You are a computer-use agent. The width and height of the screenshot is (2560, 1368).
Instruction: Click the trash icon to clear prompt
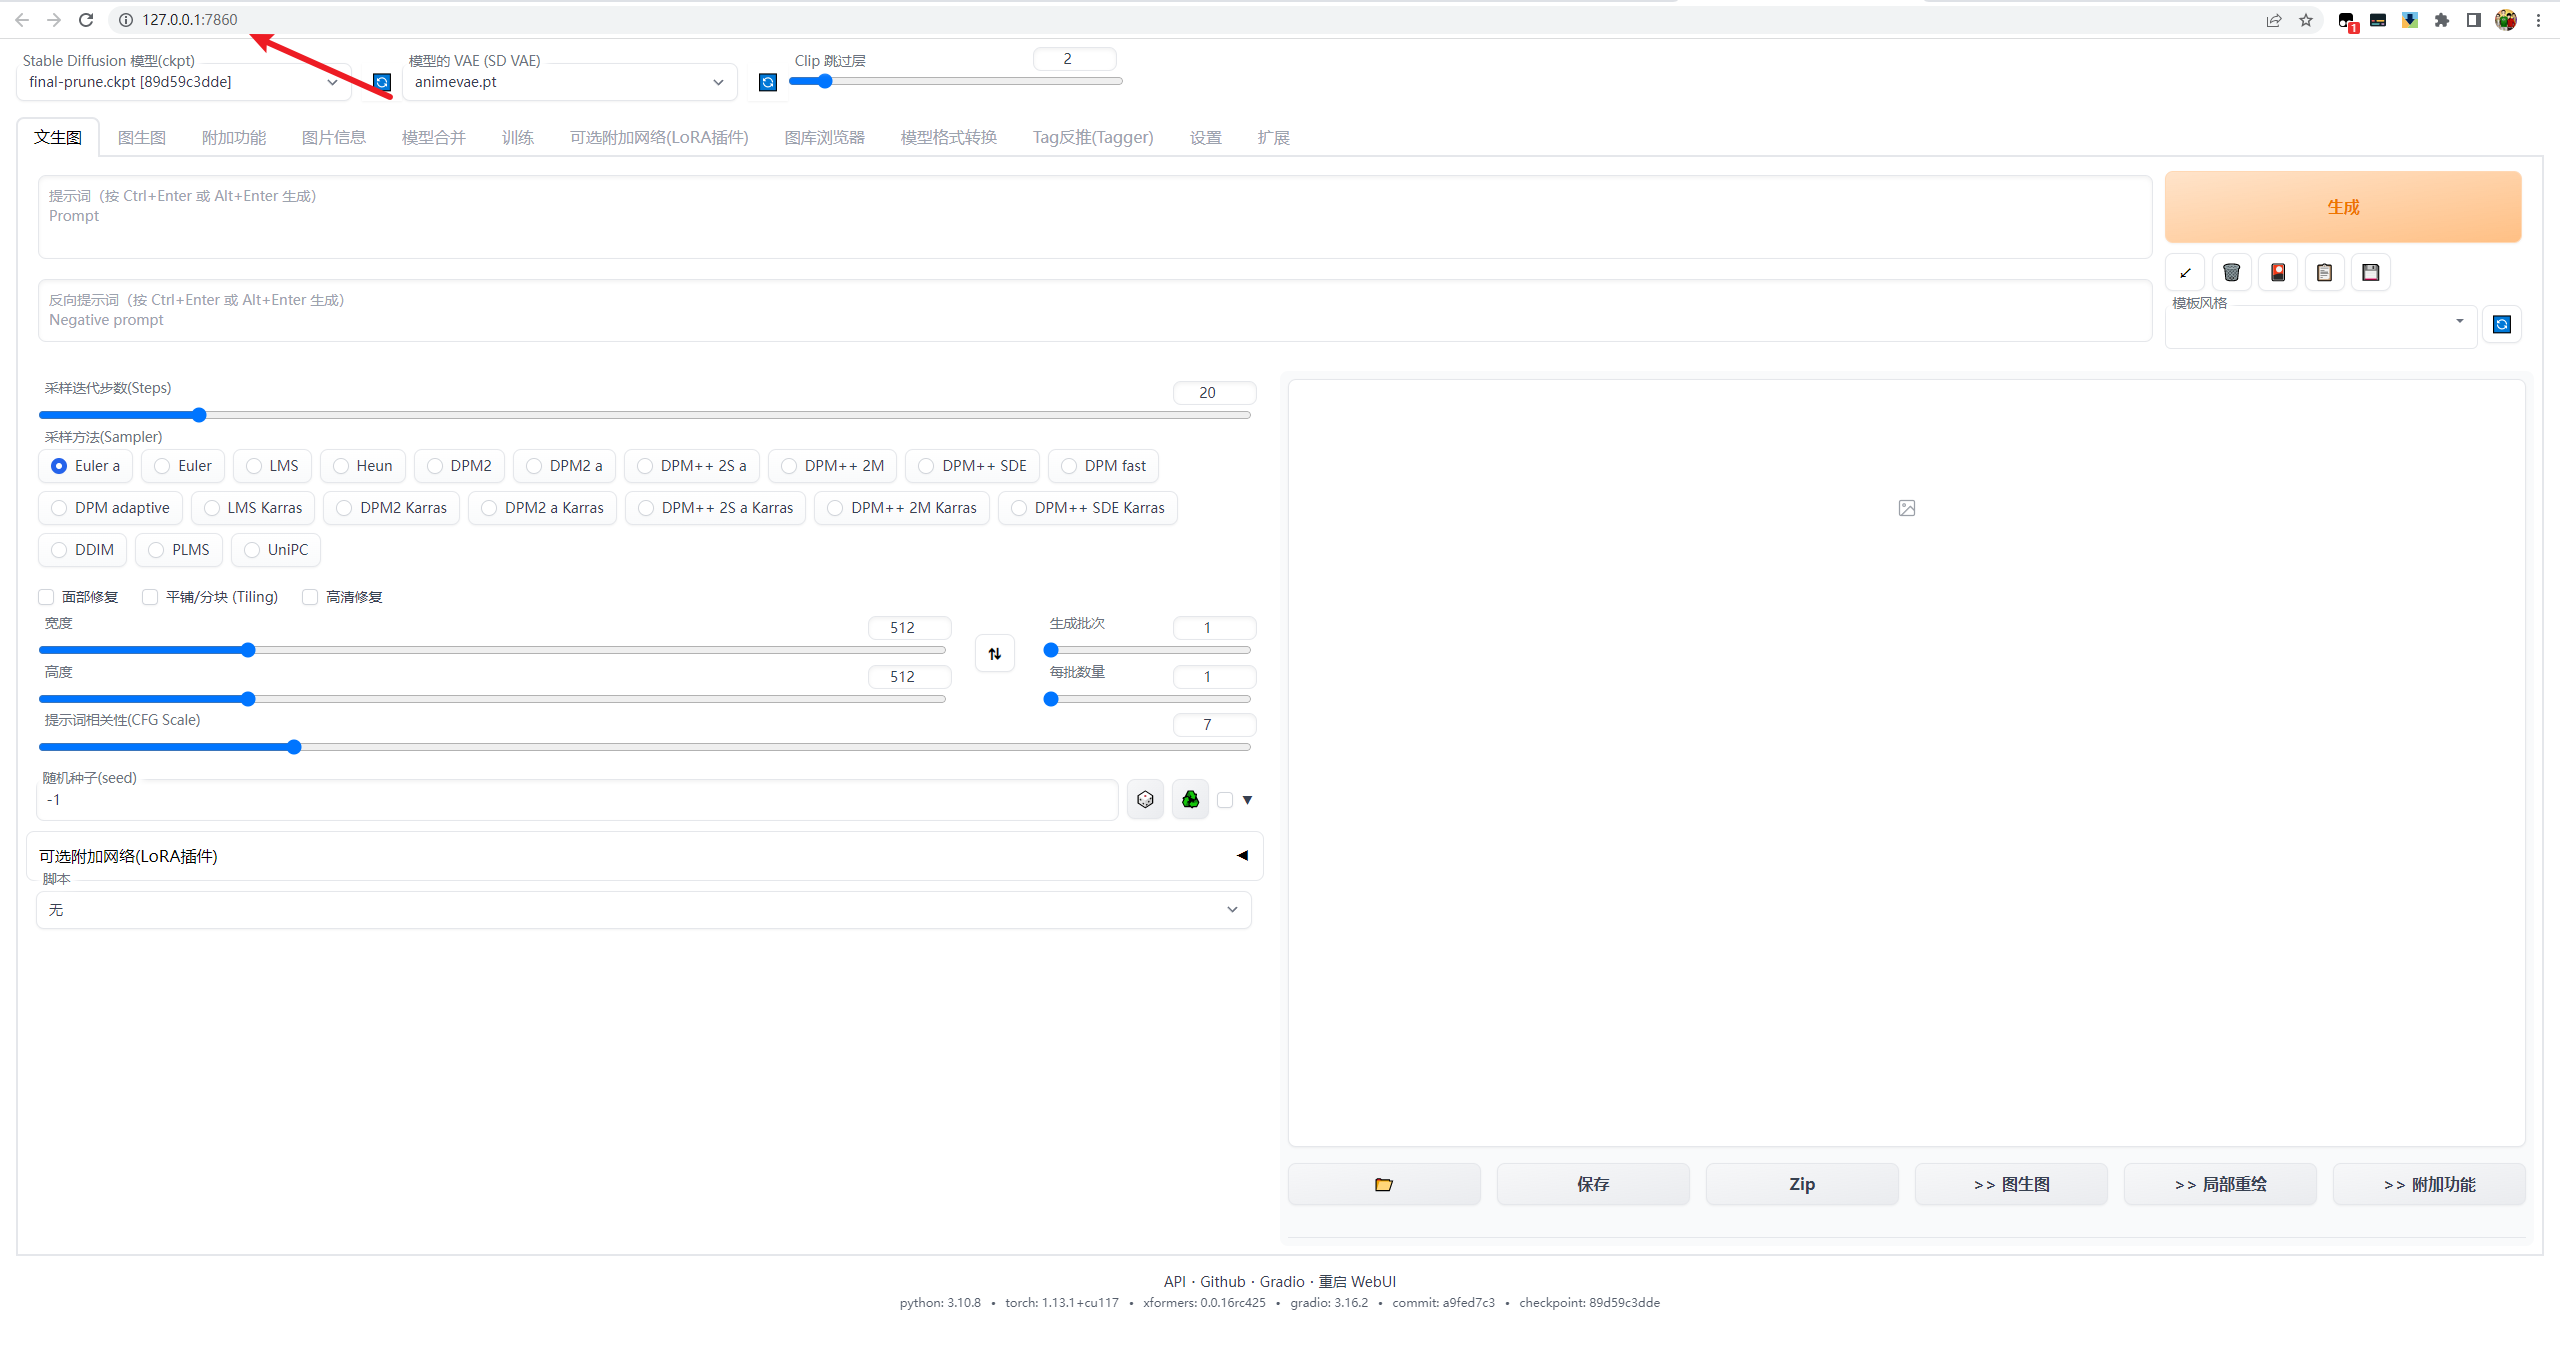[x=2231, y=272]
